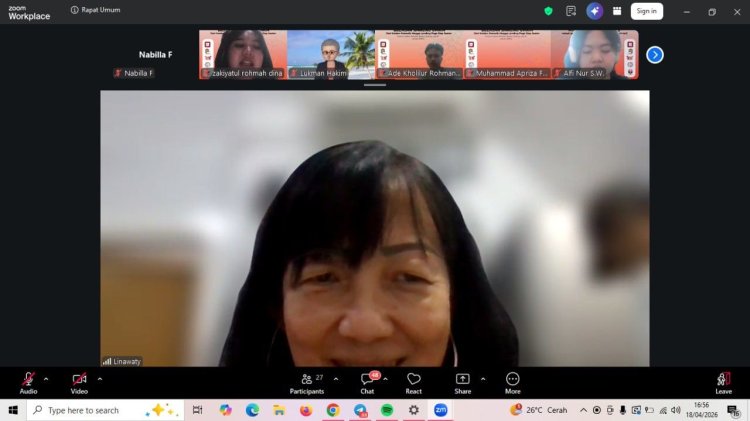Open the React emoji menu

tap(413, 381)
